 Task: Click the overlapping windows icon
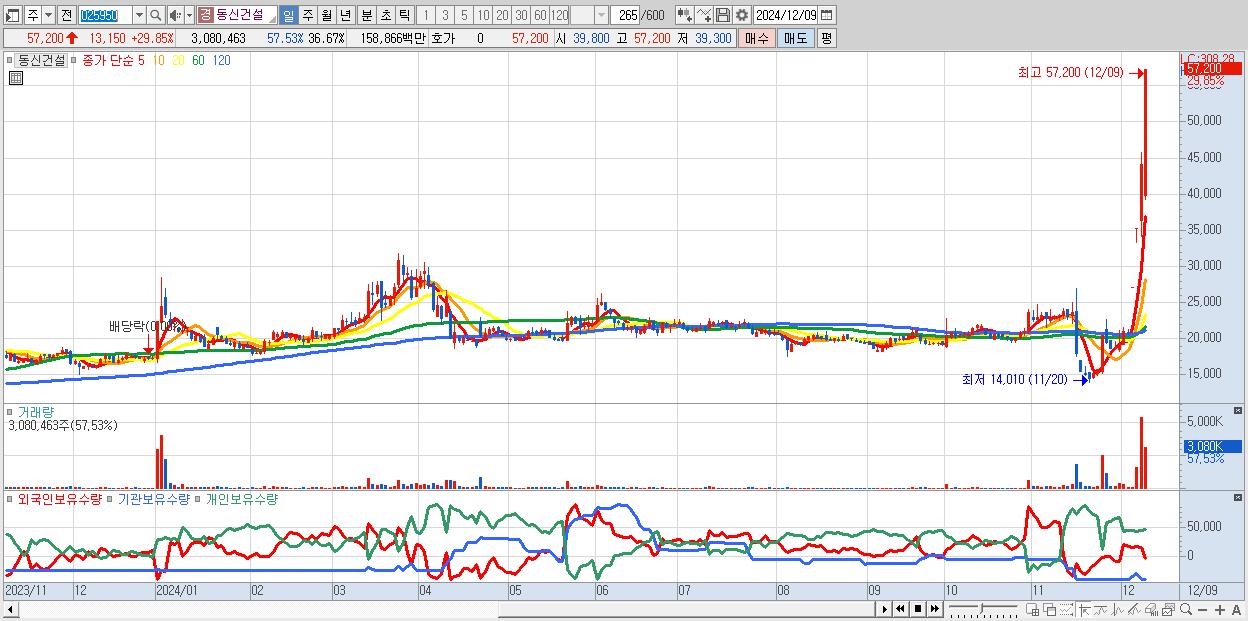tap(1050, 609)
